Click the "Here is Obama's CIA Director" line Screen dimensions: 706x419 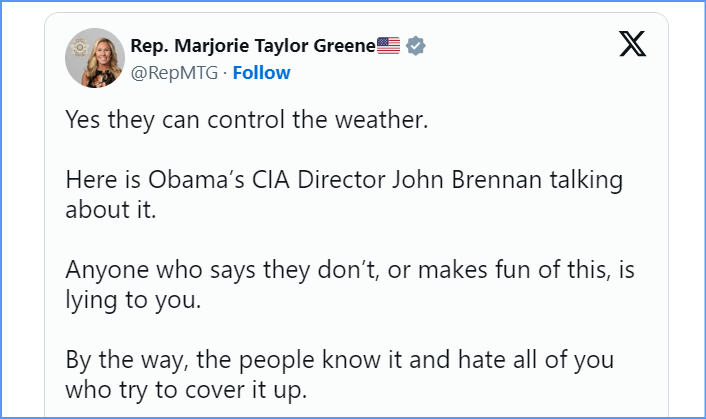[x=344, y=180]
